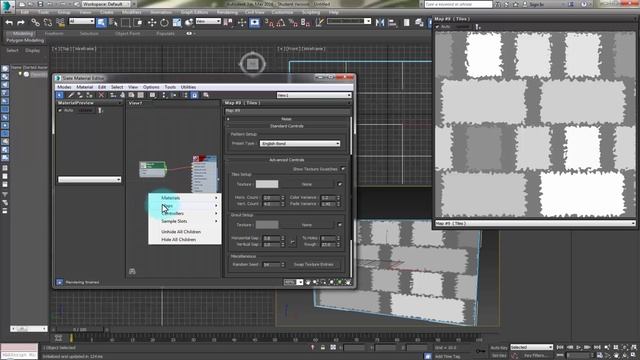Toggle Show Texture Swatches checkbox
640x360 pixels.
pyautogui.click(x=343, y=169)
